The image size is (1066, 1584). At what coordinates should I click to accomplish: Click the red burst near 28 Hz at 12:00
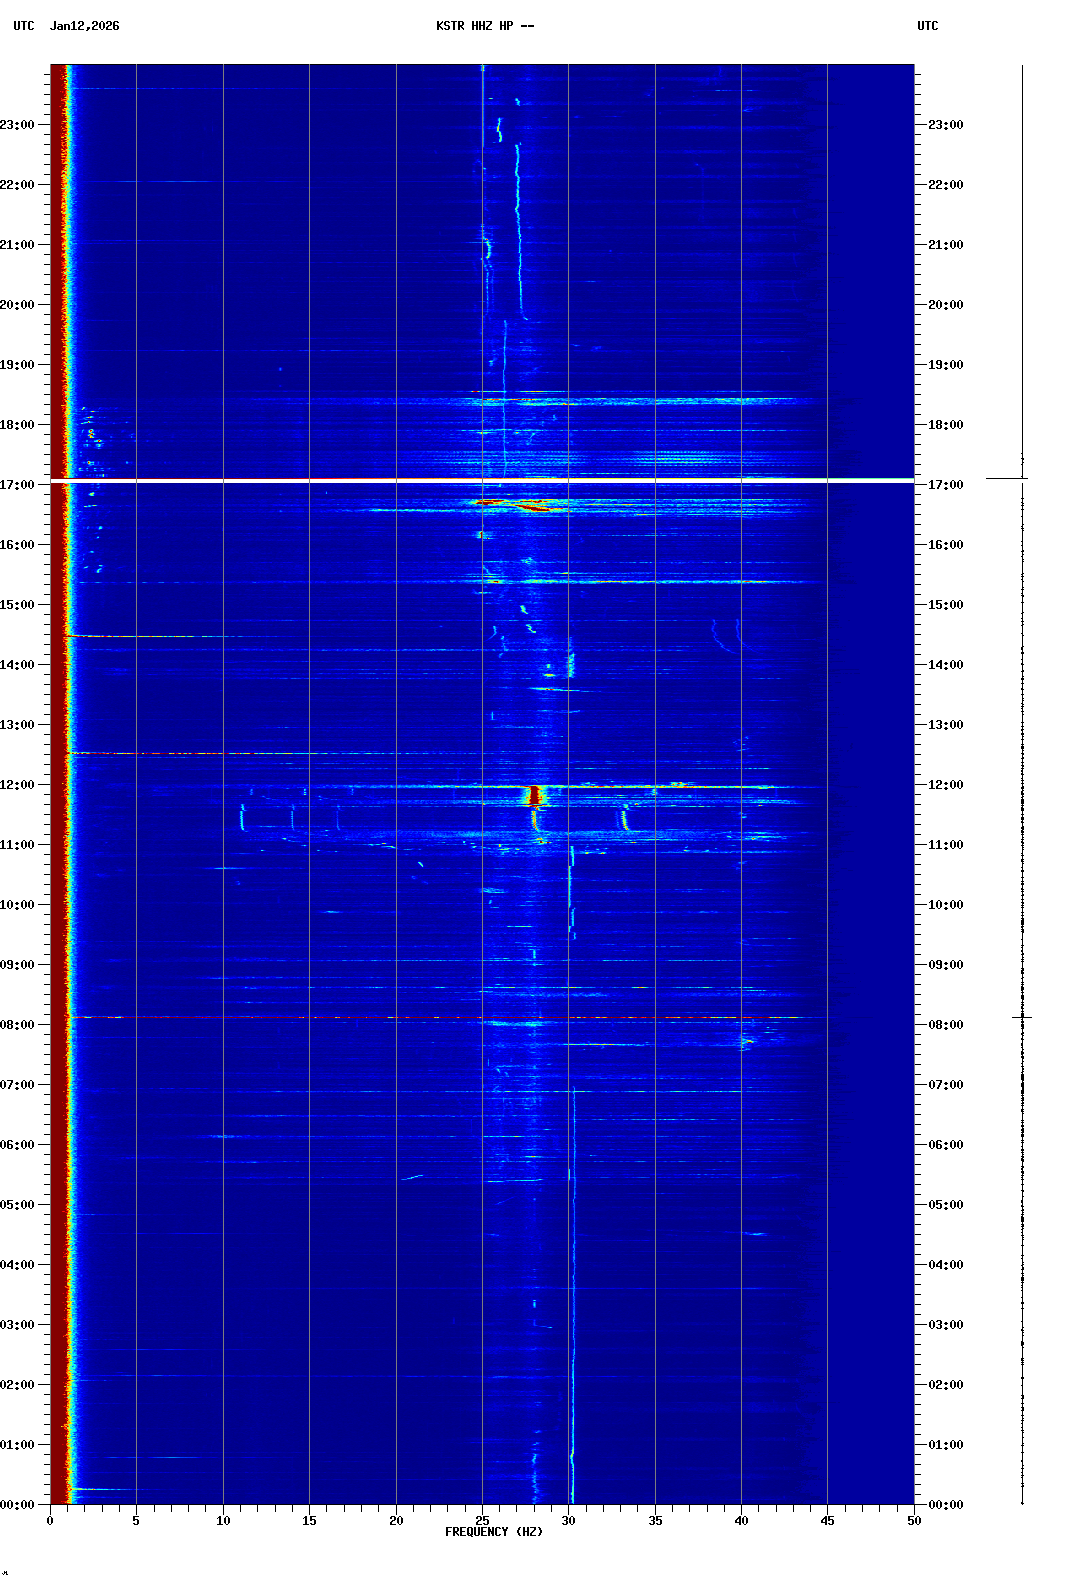pos(535,796)
